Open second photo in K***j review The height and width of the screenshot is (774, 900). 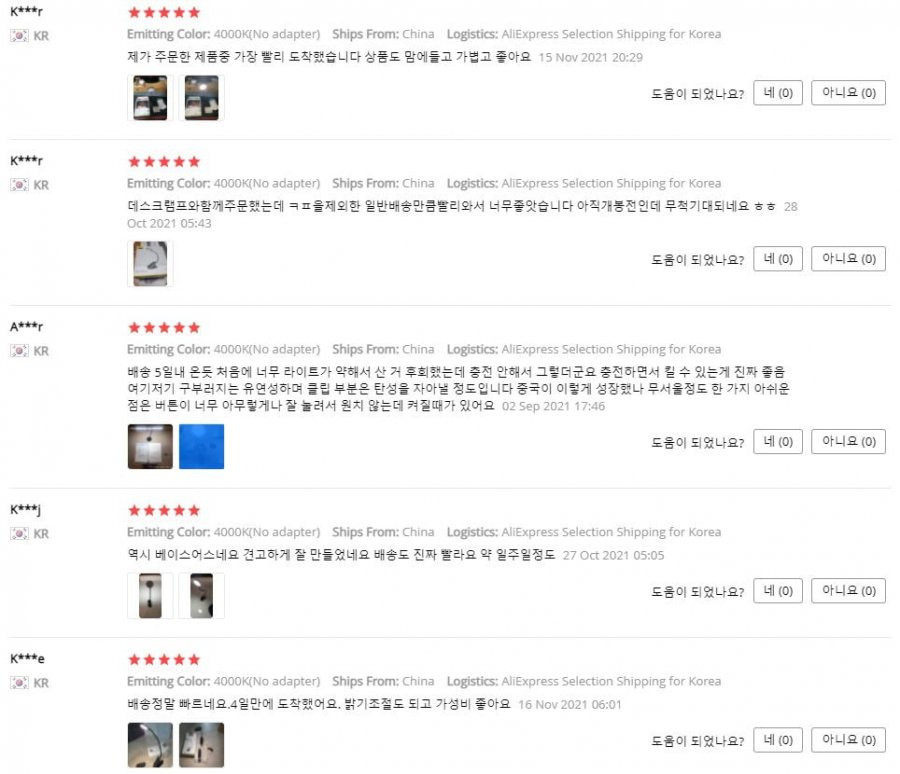click(x=201, y=595)
